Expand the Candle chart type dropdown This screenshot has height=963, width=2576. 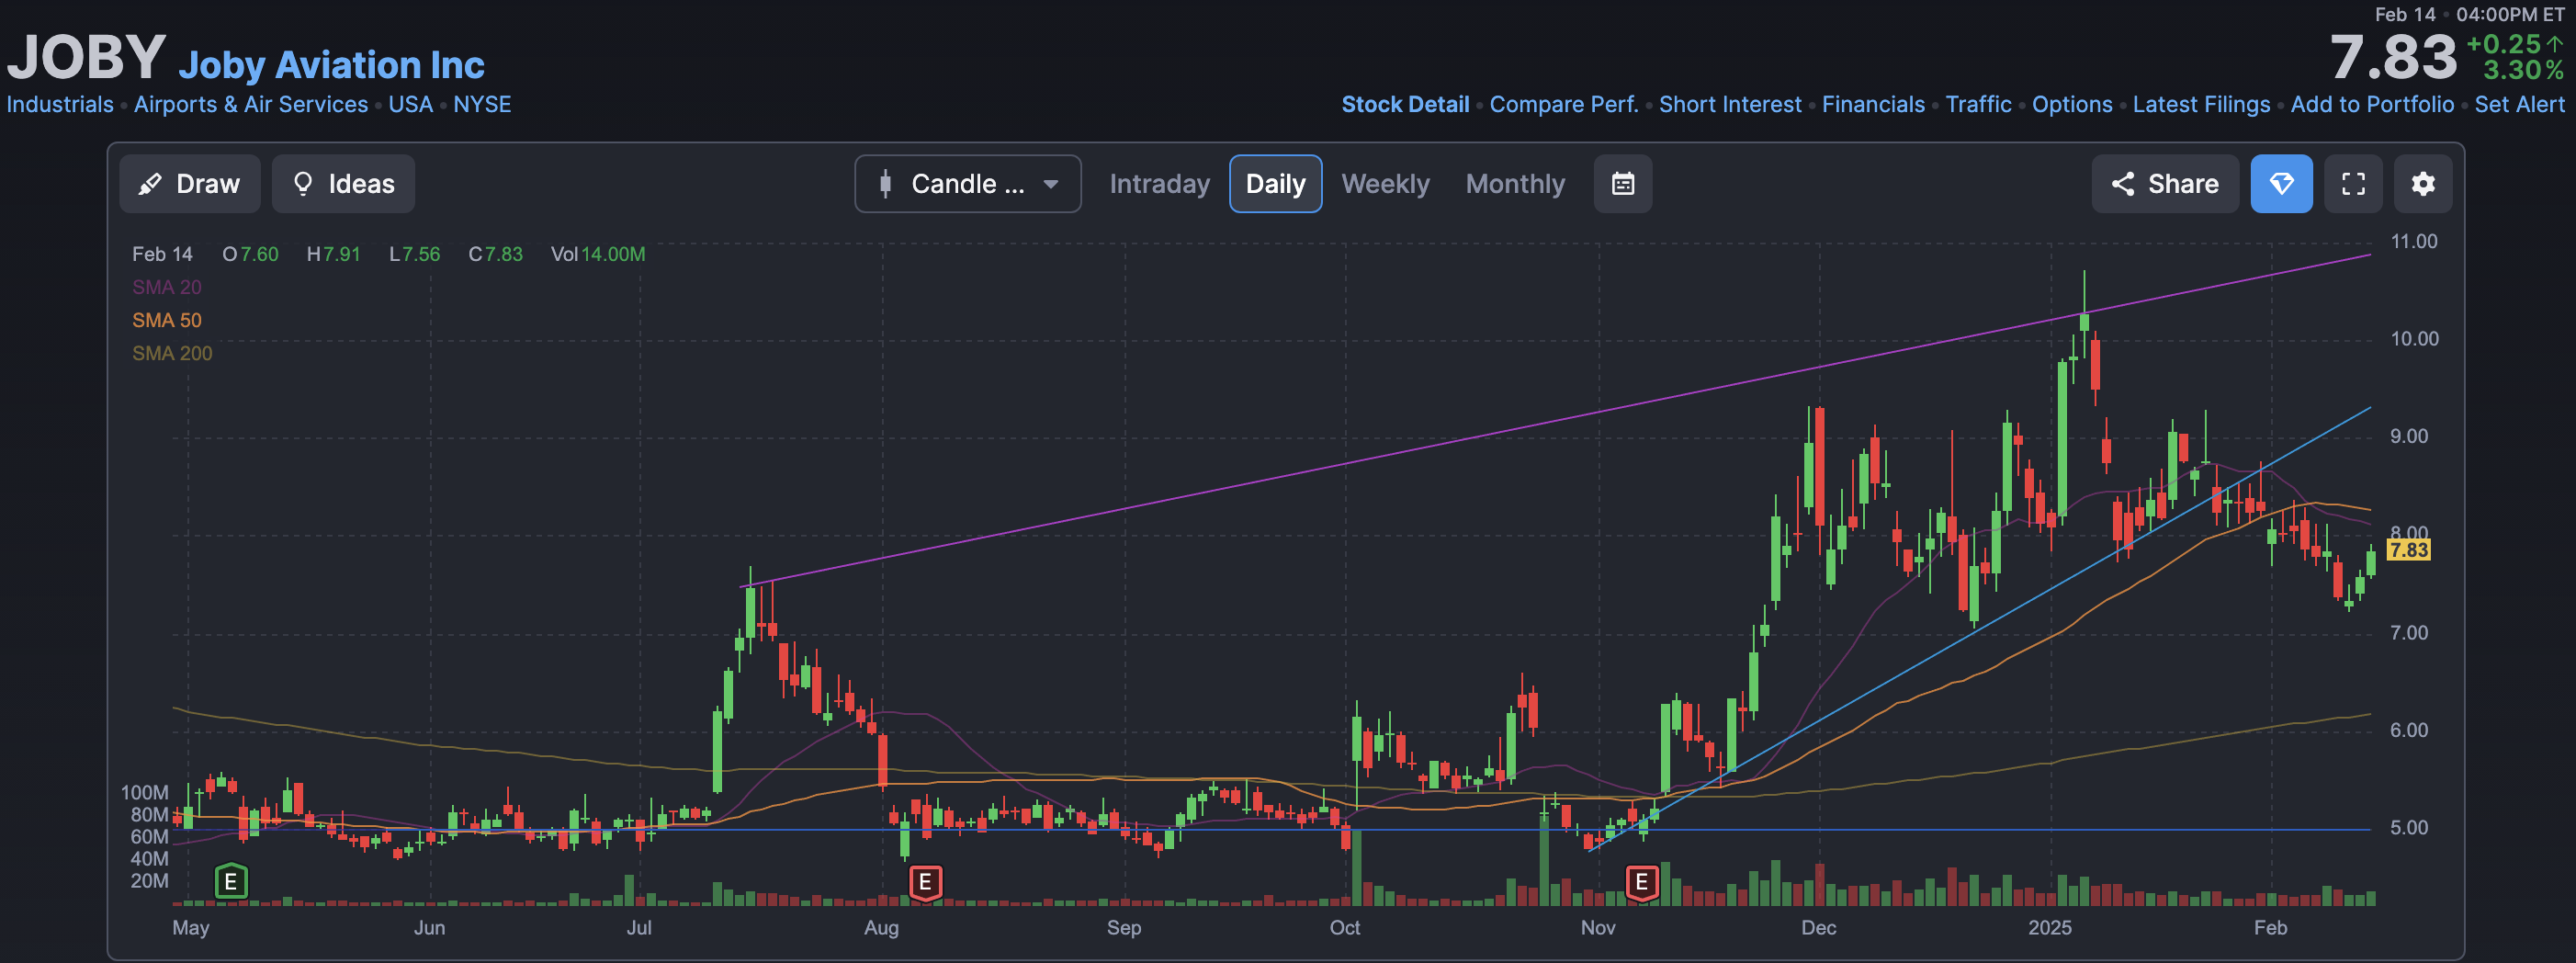[967, 184]
